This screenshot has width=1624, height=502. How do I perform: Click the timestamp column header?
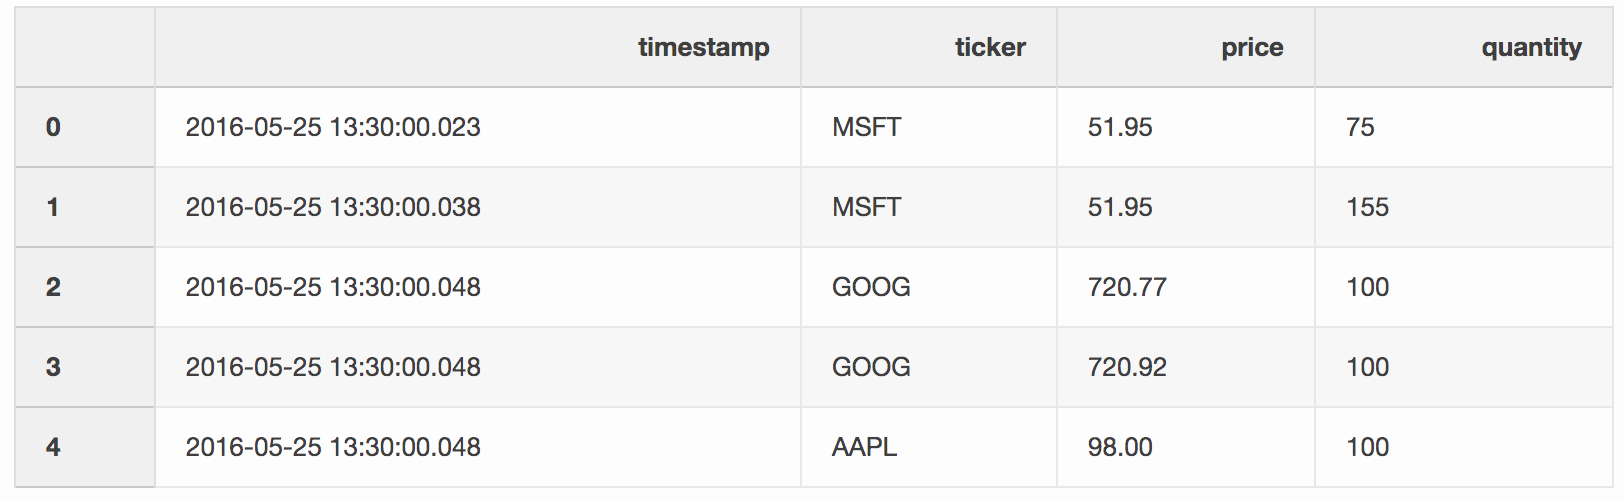703,47
